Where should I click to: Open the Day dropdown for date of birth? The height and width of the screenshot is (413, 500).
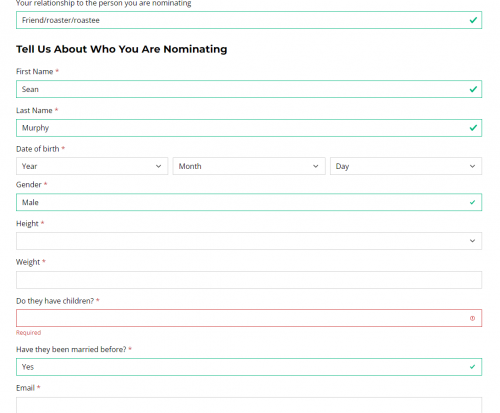click(x=406, y=166)
